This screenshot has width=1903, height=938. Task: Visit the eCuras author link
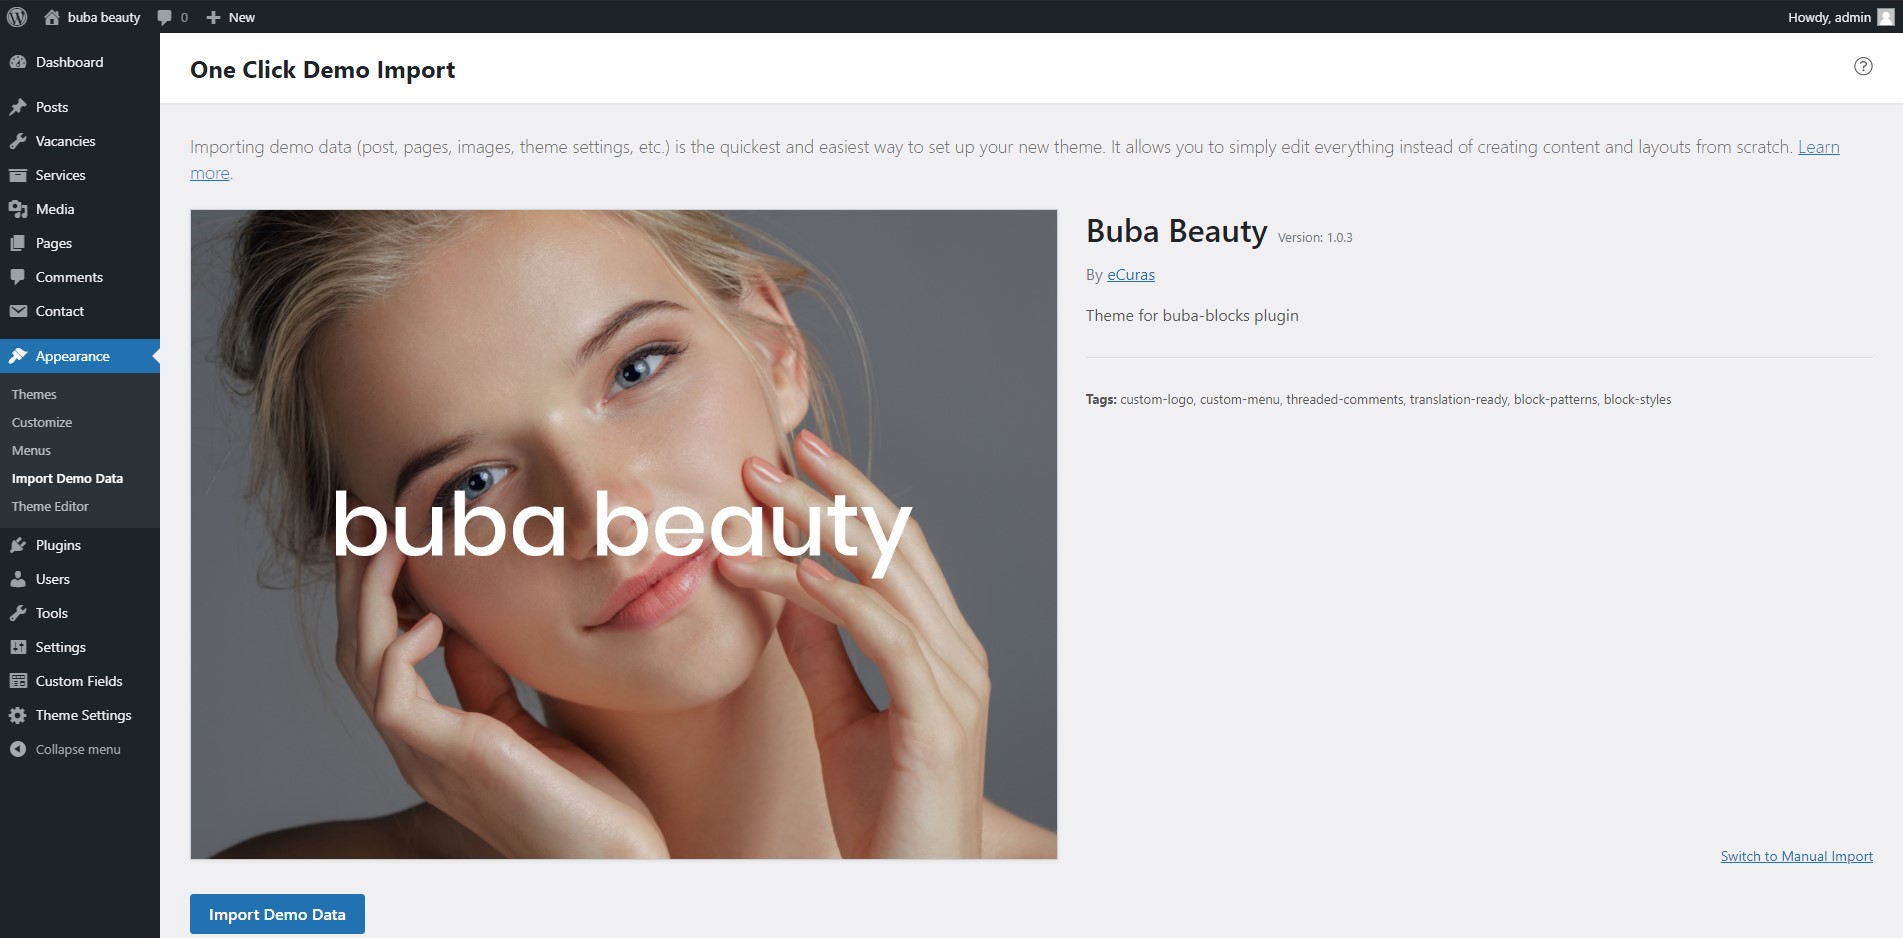(1130, 275)
